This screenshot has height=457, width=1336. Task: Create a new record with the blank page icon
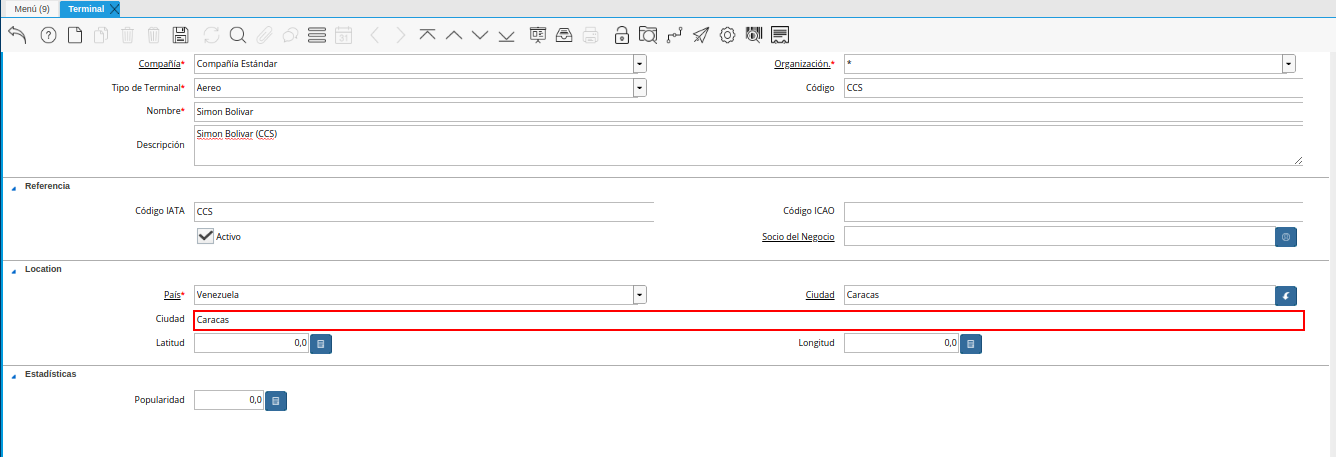[x=75, y=35]
